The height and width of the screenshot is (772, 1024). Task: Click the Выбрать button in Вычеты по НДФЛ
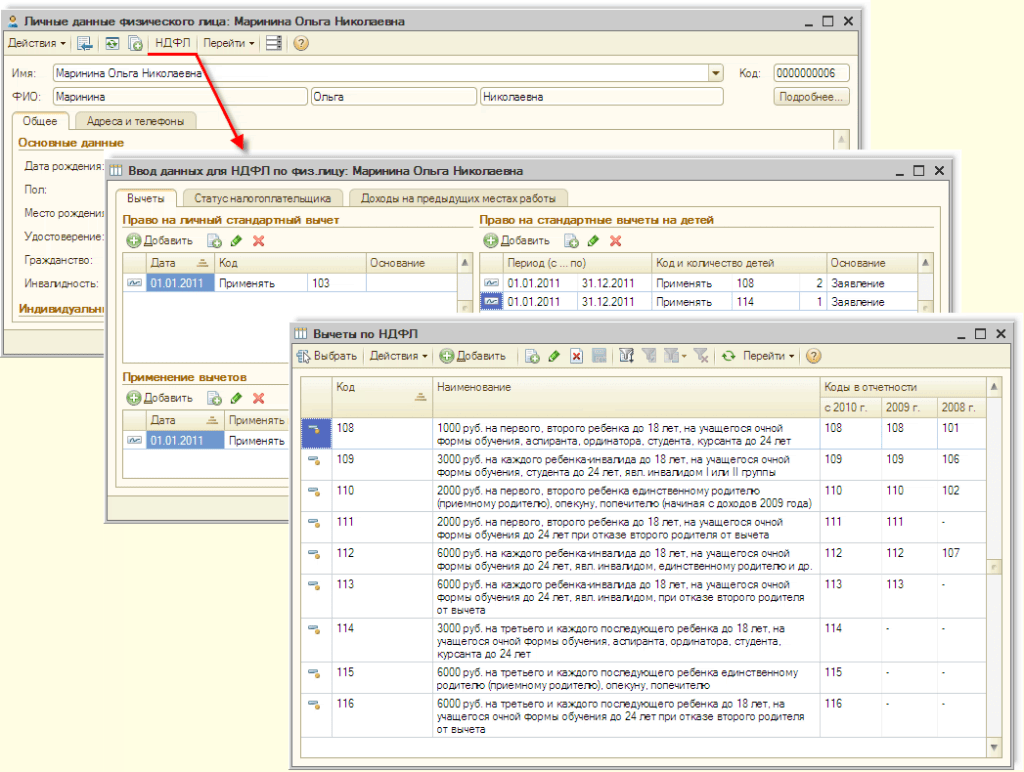(327, 356)
